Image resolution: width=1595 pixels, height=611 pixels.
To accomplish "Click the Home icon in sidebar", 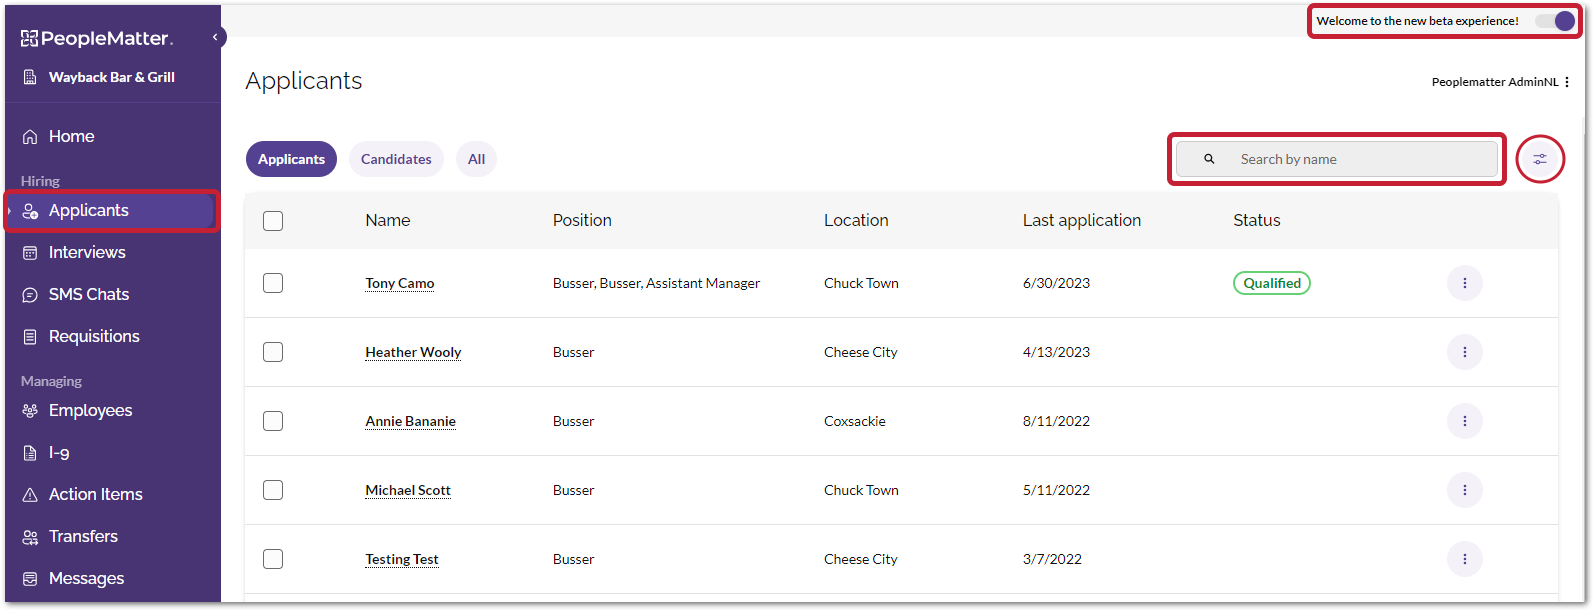I will 30,137.
